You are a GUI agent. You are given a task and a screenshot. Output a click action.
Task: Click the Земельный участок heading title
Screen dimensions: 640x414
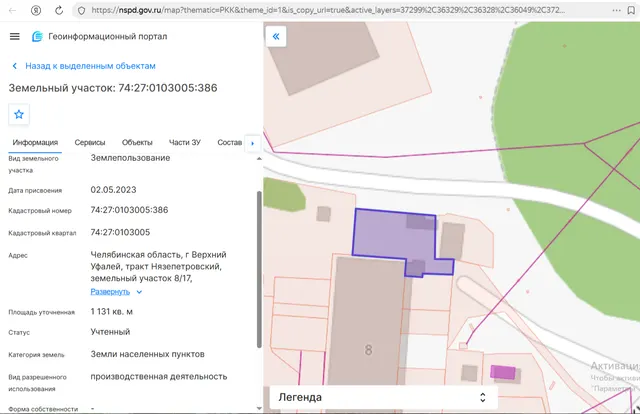click(113, 88)
